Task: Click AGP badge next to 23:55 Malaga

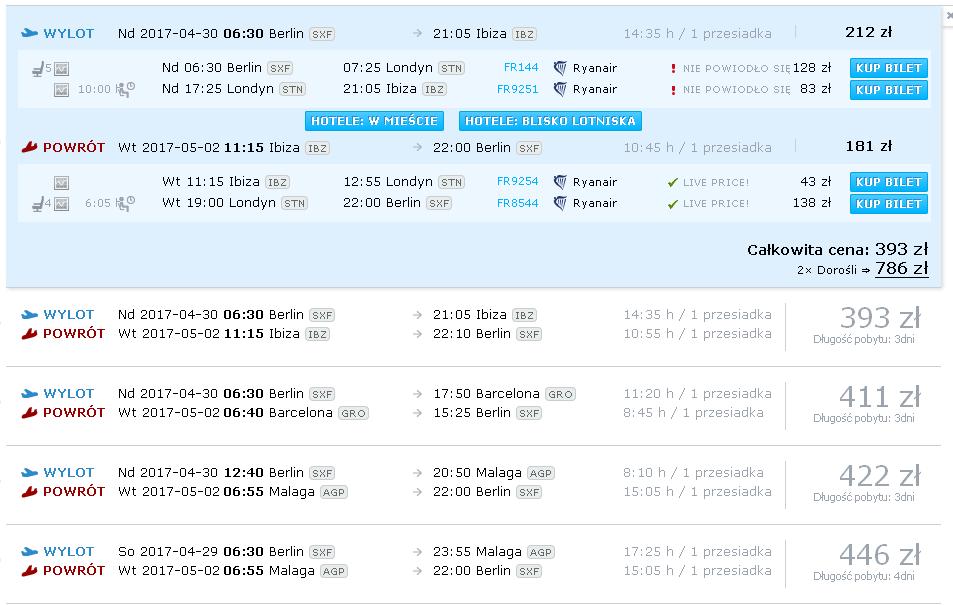Action: (x=540, y=552)
